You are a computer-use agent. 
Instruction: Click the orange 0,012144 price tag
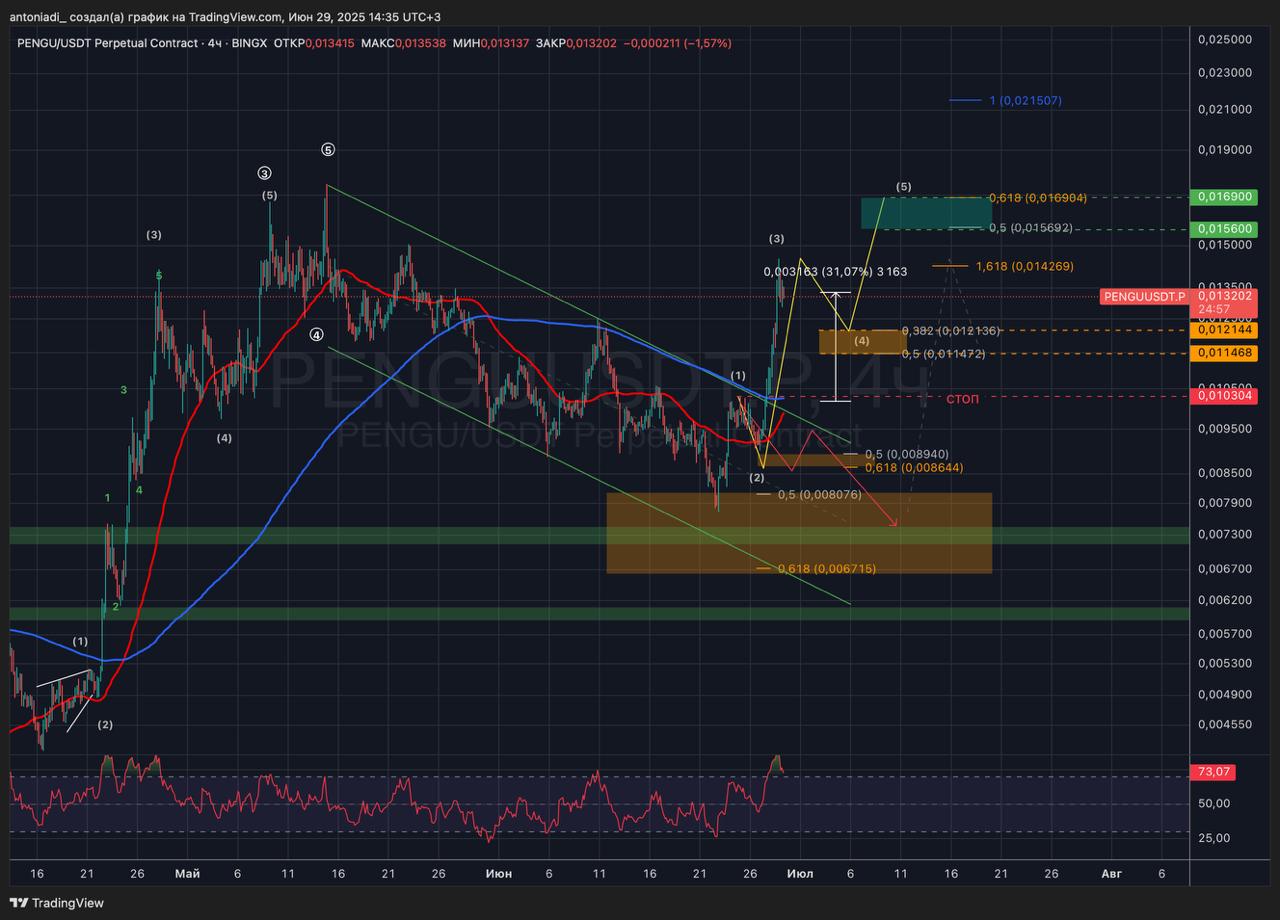1224,330
